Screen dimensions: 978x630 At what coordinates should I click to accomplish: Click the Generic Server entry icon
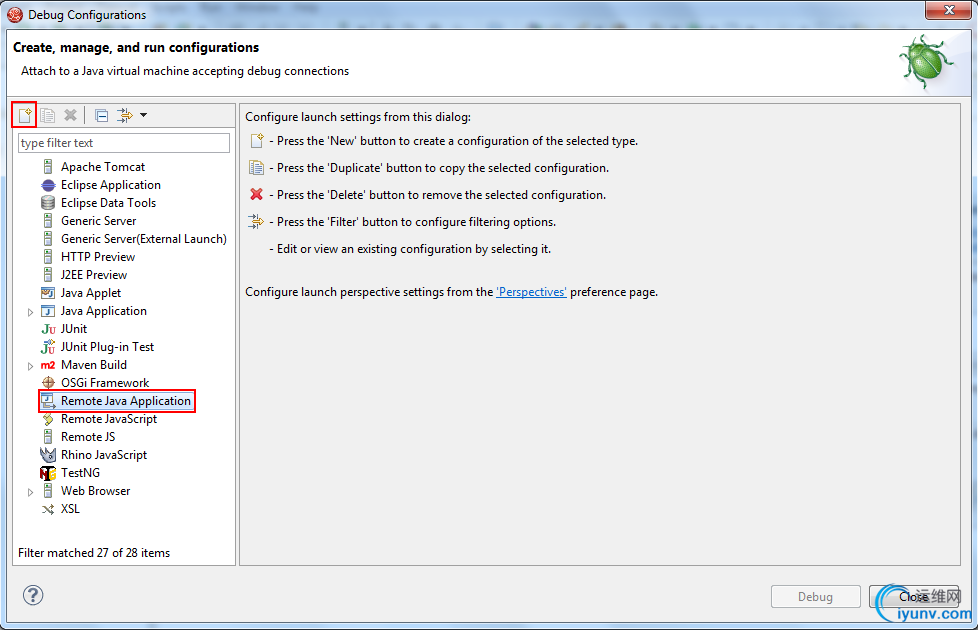tap(48, 221)
